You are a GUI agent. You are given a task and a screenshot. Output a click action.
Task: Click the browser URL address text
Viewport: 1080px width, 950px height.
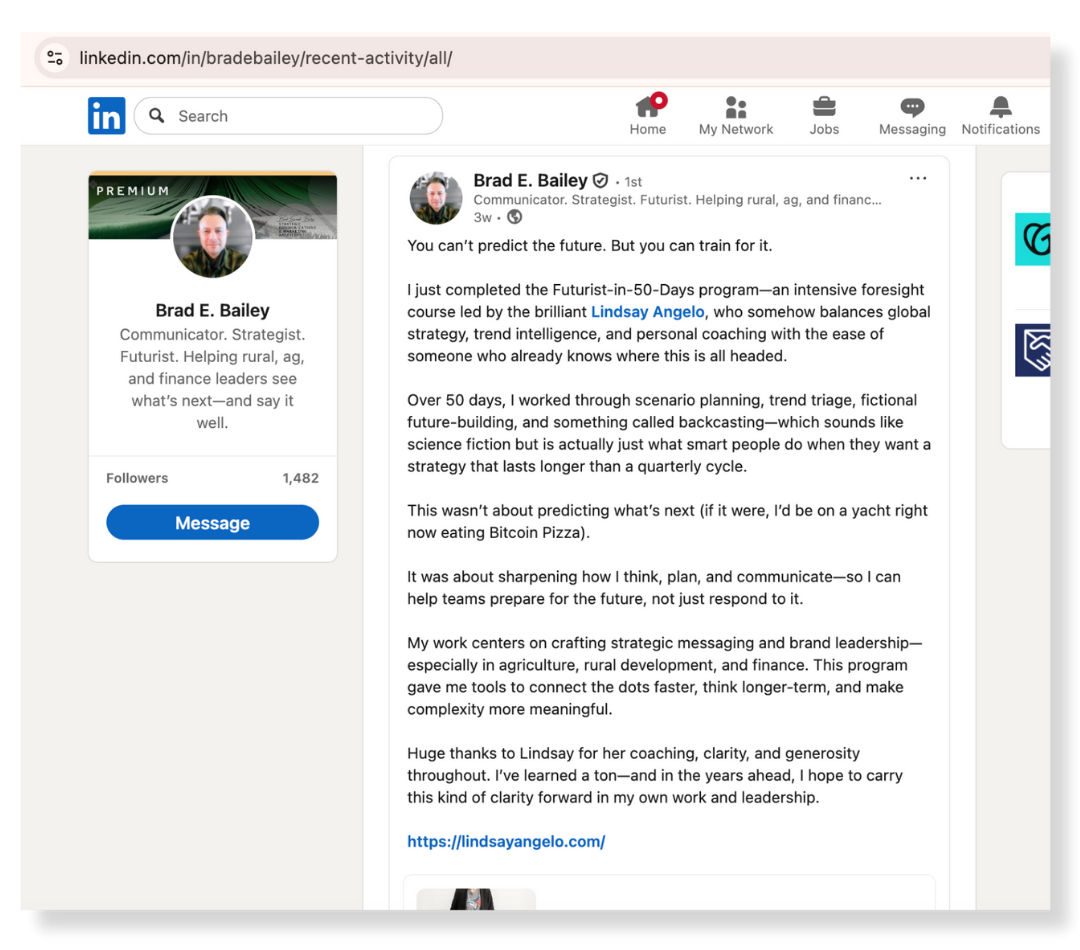coord(266,58)
